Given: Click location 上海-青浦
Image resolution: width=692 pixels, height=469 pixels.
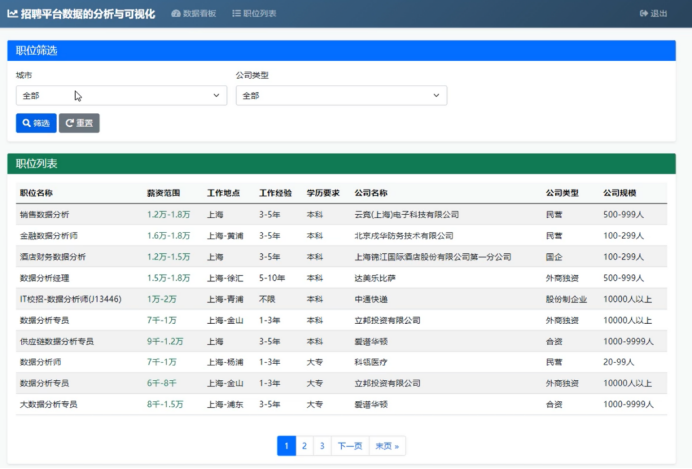Looking at the screenshot, I should pos(225,299).
